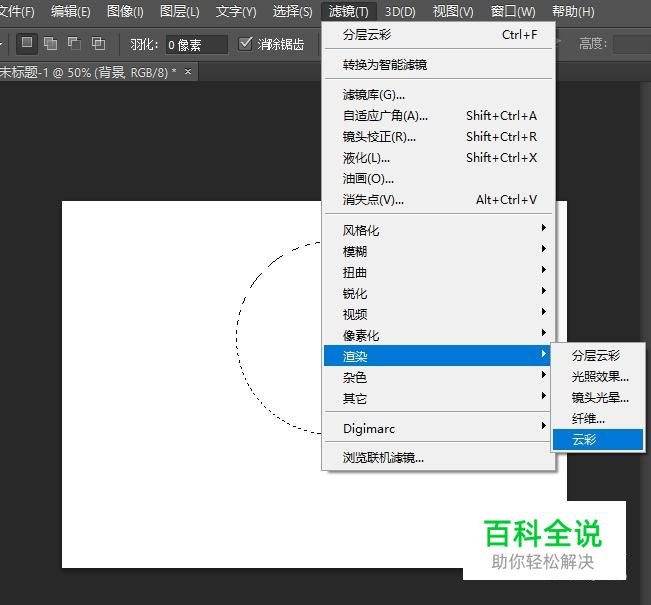Open the 窗口(W) menu

pos(513,11)
